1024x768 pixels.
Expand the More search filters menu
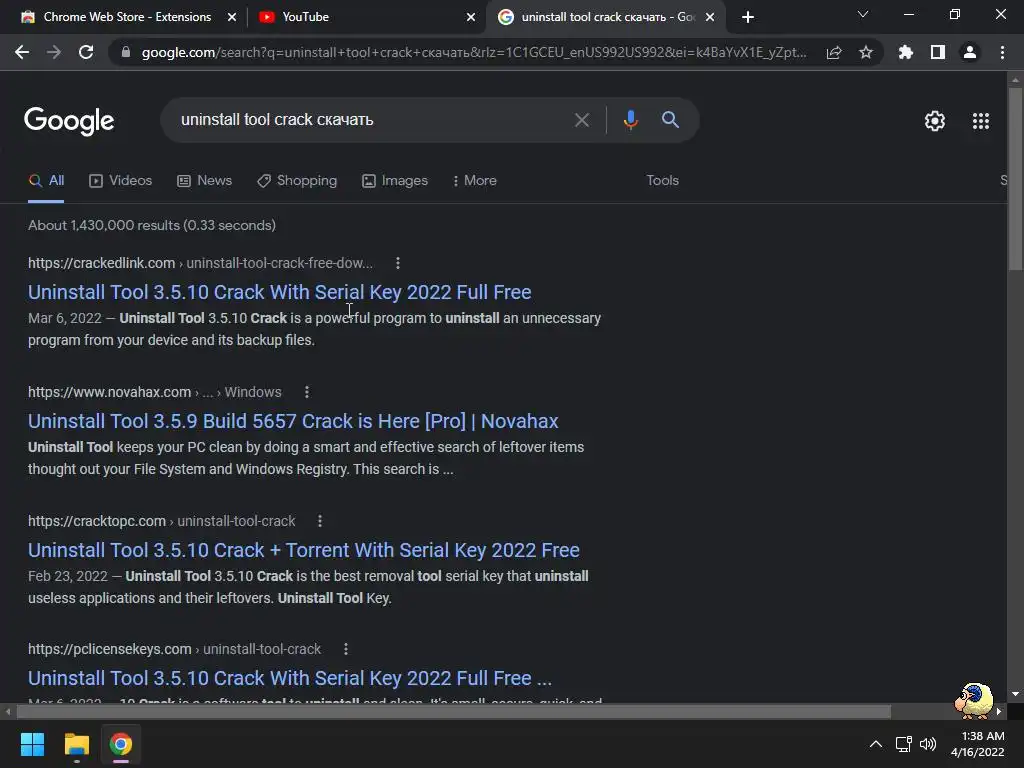tap(475, 180)
